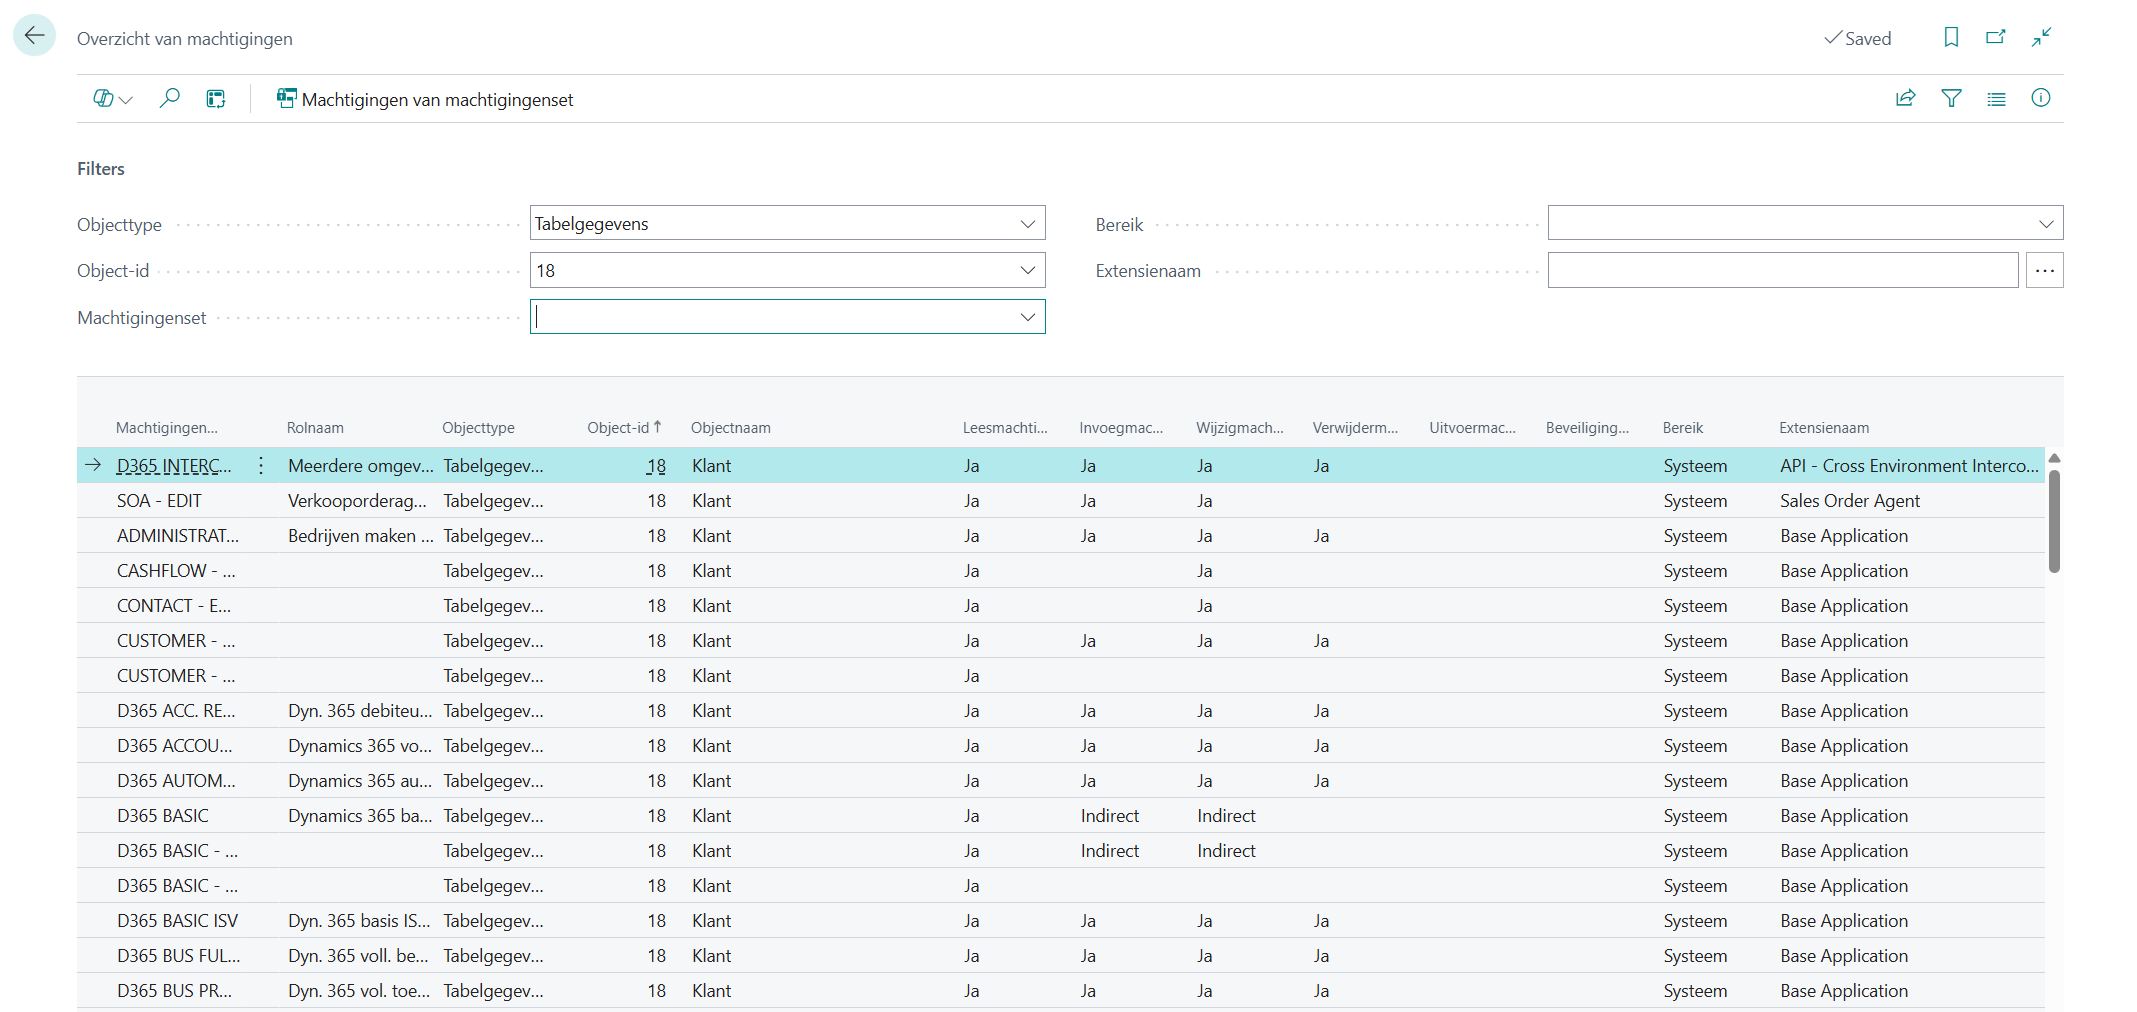Click the share icon
Image resolution: width=2137 pixels, height=1012 pixels.
[x=1906, y=98]
